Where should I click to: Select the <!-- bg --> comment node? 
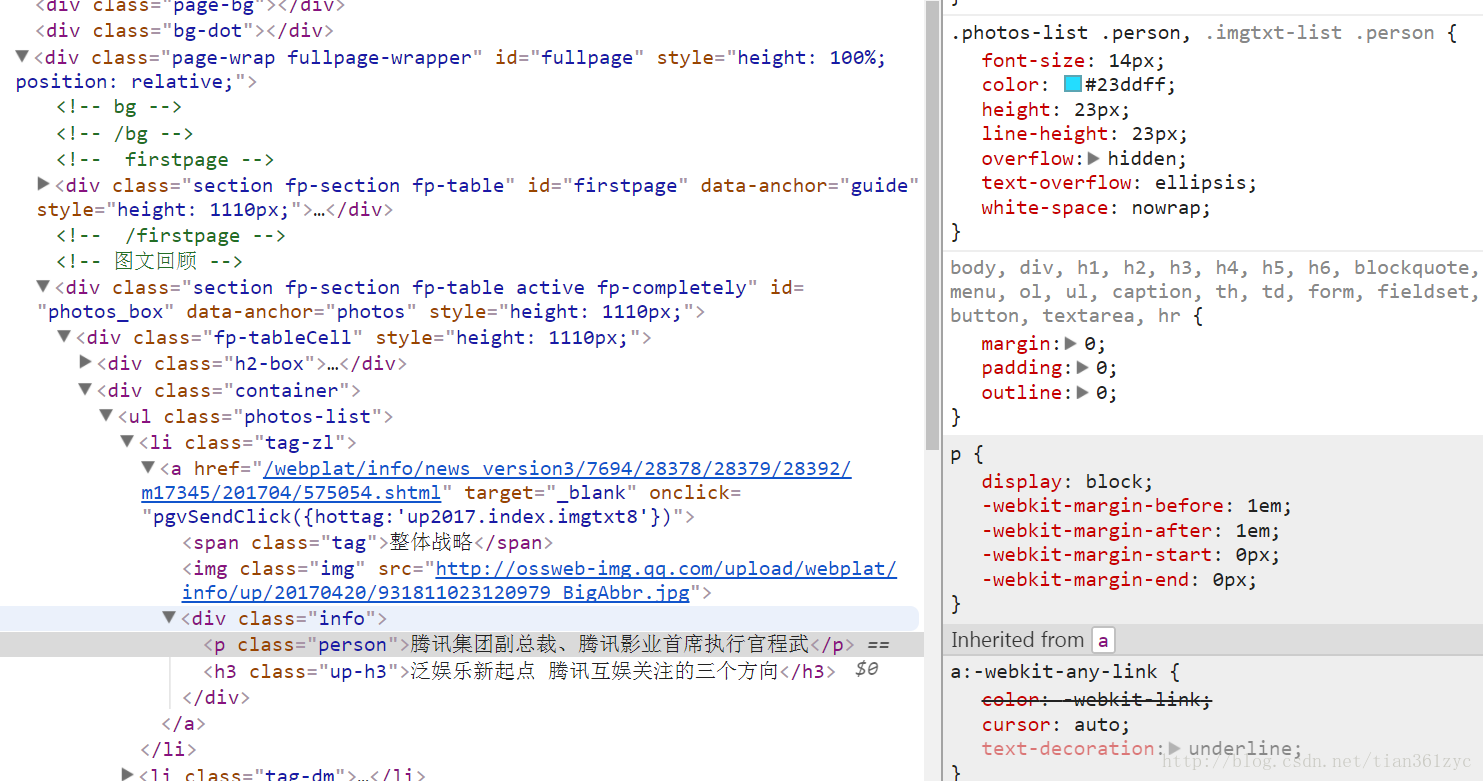pos(119,107)
